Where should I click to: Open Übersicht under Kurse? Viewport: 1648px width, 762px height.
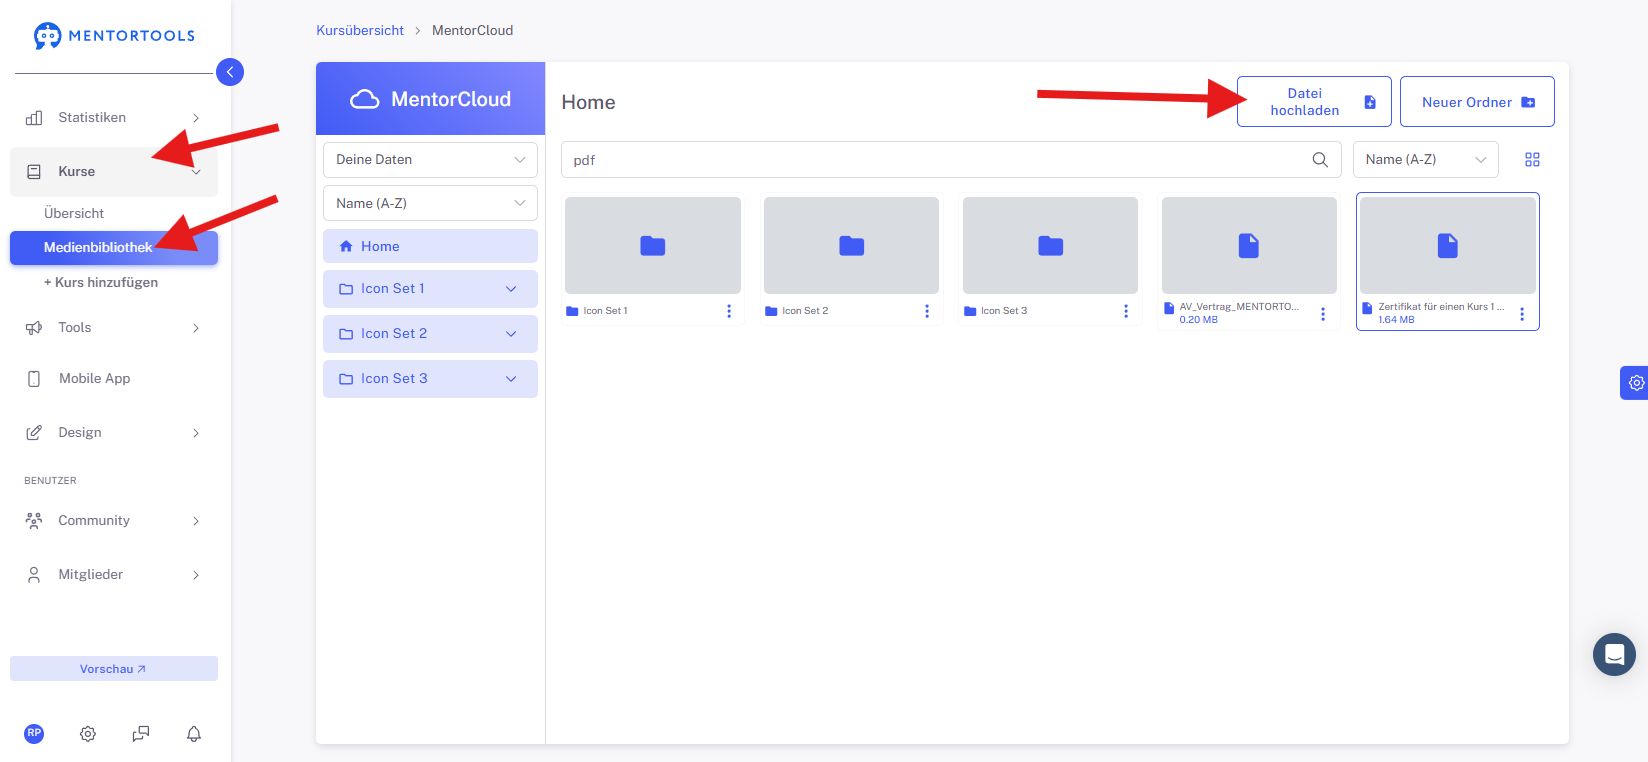(x=74, y=213)
